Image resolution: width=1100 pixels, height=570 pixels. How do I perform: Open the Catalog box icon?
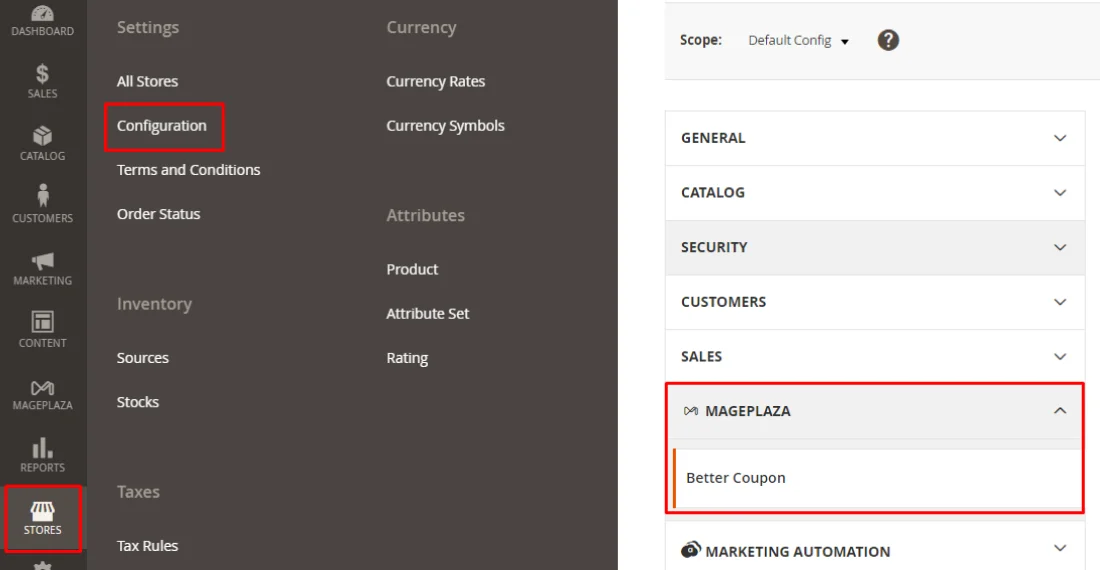click(42, 135)
